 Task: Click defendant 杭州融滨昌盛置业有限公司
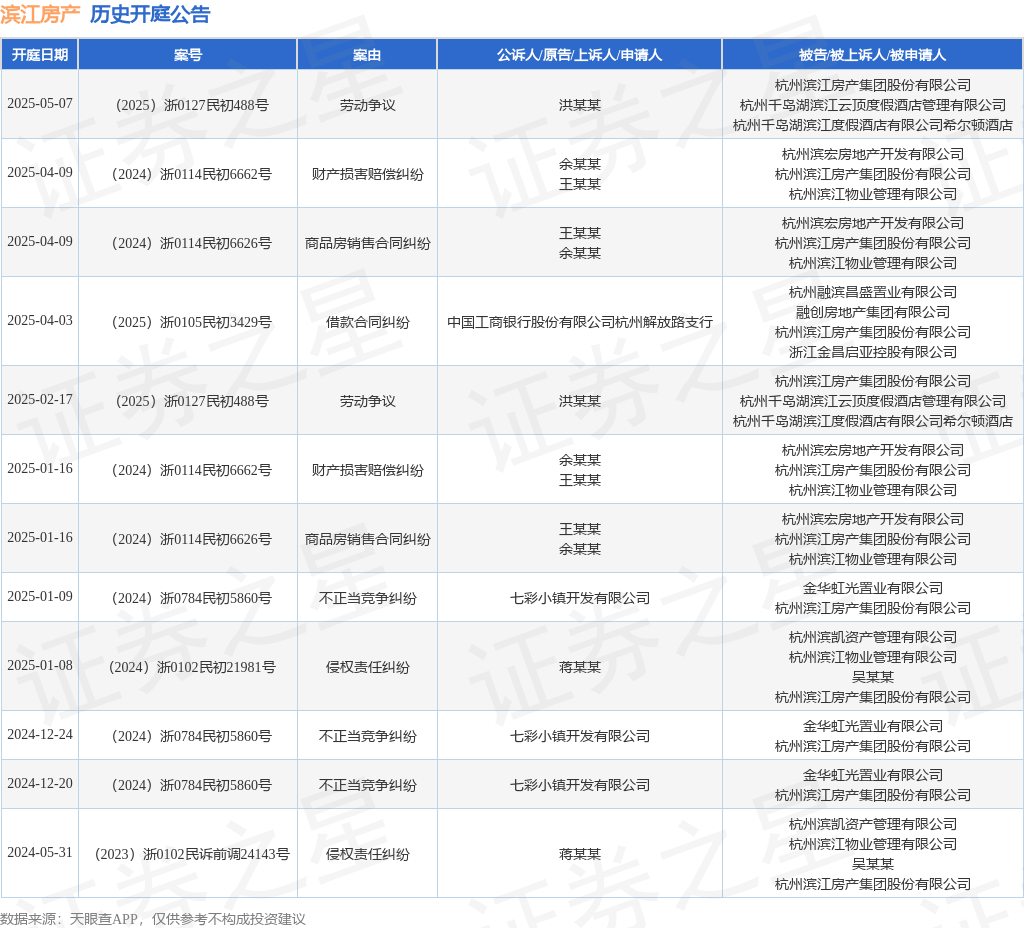click(x=872, y=293)
